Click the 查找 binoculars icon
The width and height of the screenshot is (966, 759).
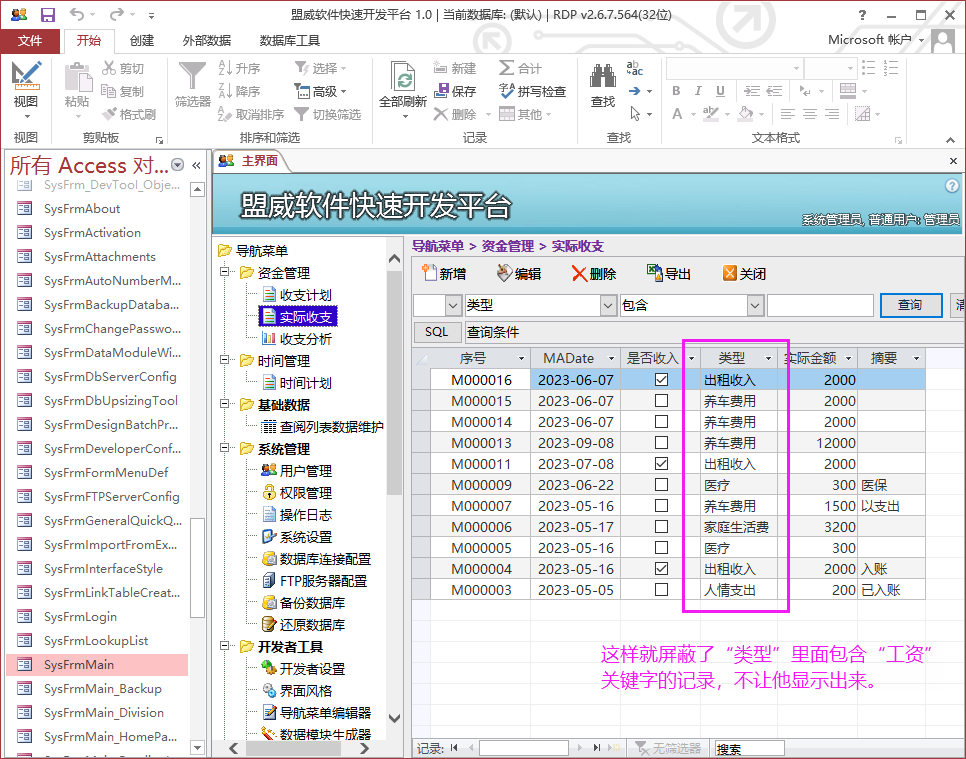tap(603, 76)
